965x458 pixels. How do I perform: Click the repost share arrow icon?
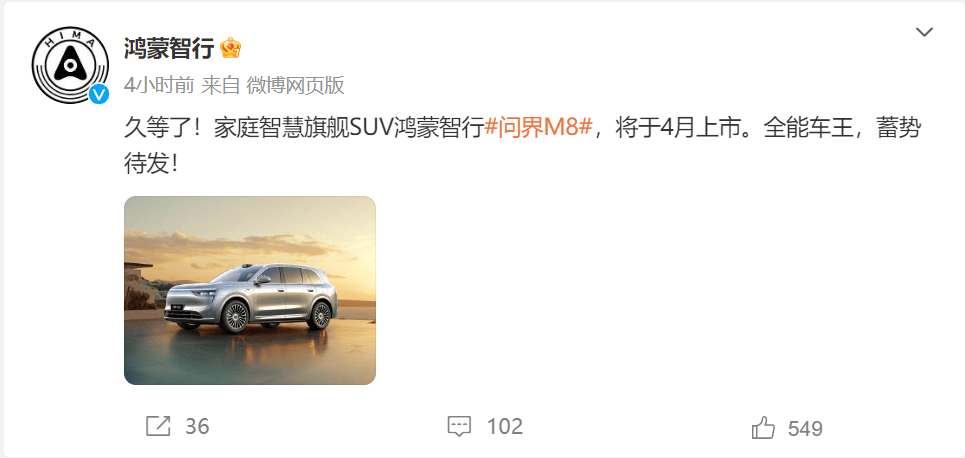(158, 427)
